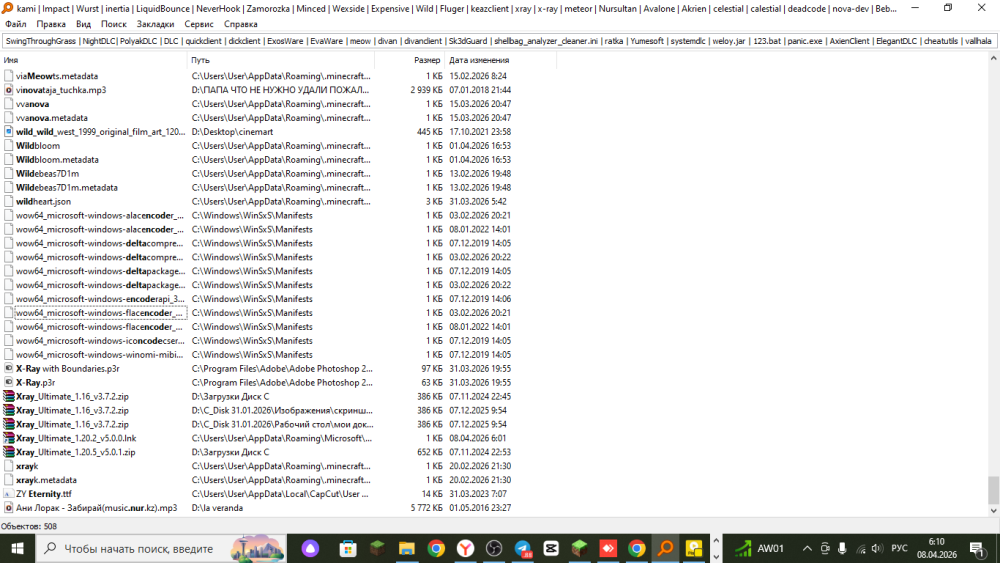Select the Wildebeas7D1m.metadata file row
Screen dimensions: 1000x563
[x=67, y=187]
